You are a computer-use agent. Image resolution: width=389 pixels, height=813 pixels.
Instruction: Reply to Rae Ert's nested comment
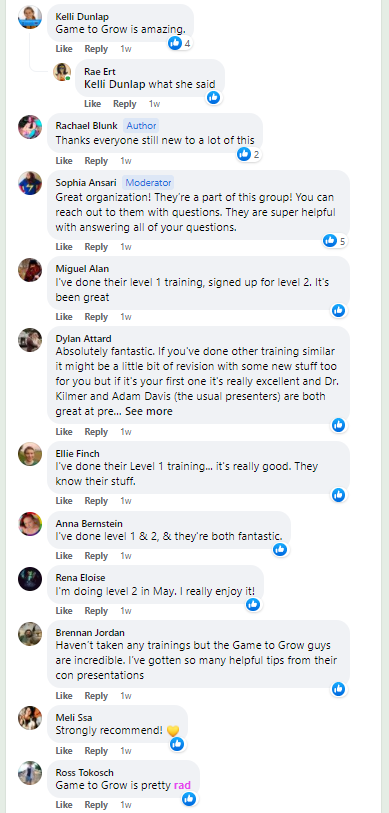pyautogui.click(x=124, y=104)
